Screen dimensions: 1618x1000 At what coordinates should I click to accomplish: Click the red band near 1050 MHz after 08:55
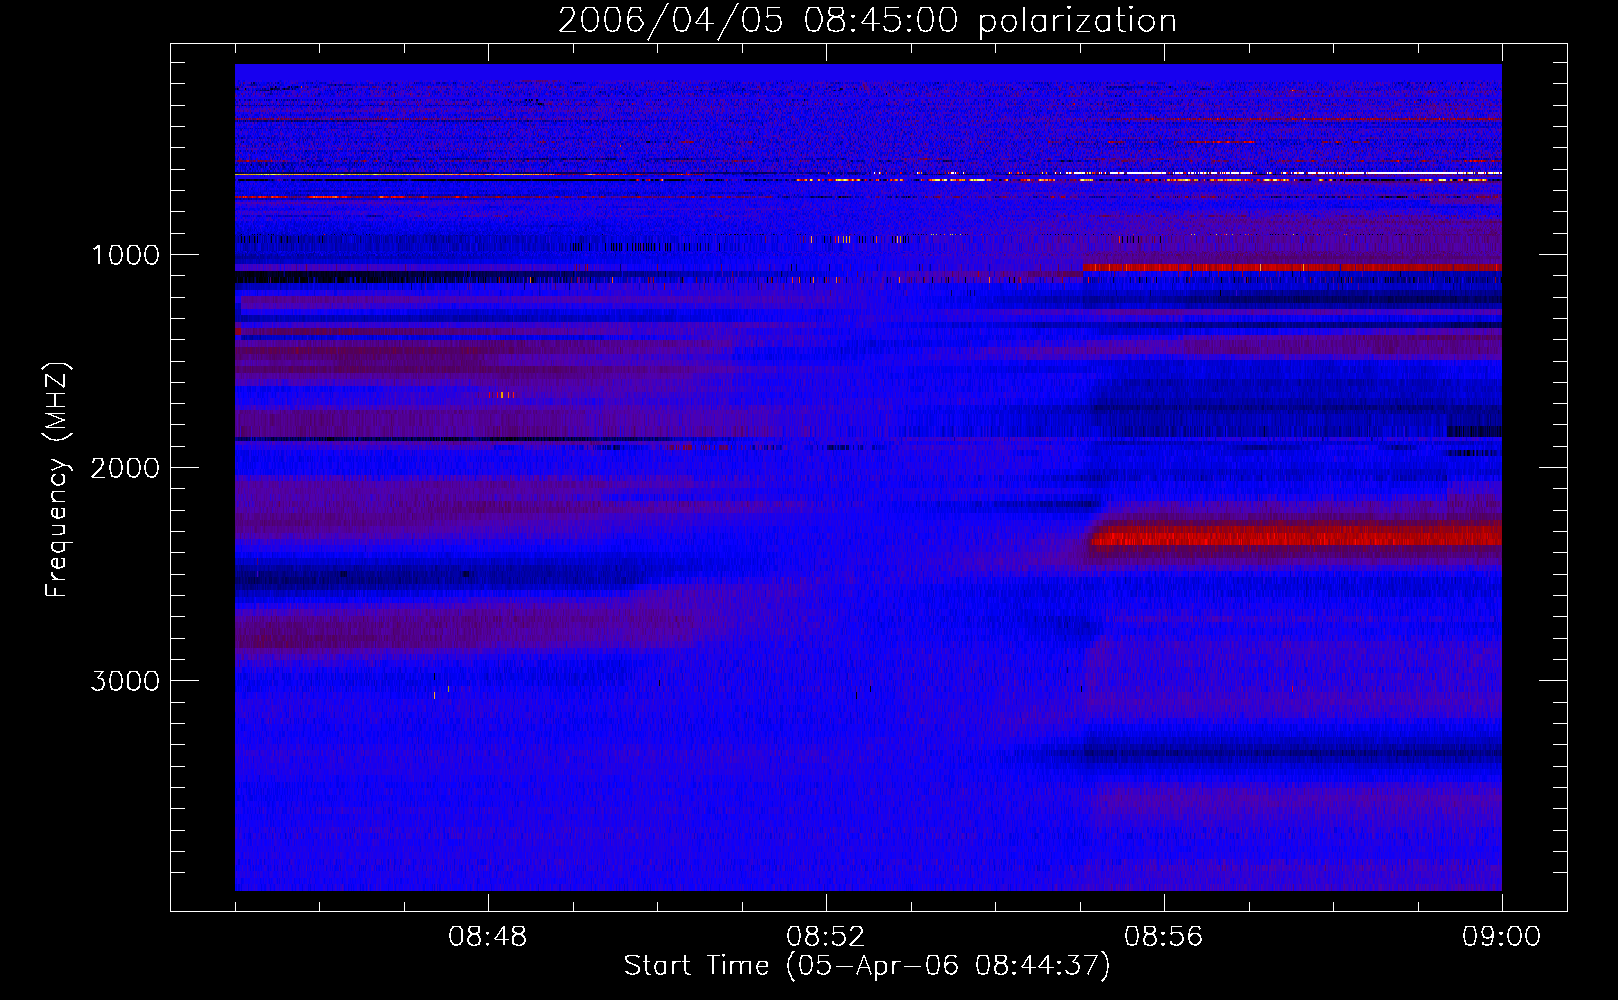click(x=1292, y=267)
